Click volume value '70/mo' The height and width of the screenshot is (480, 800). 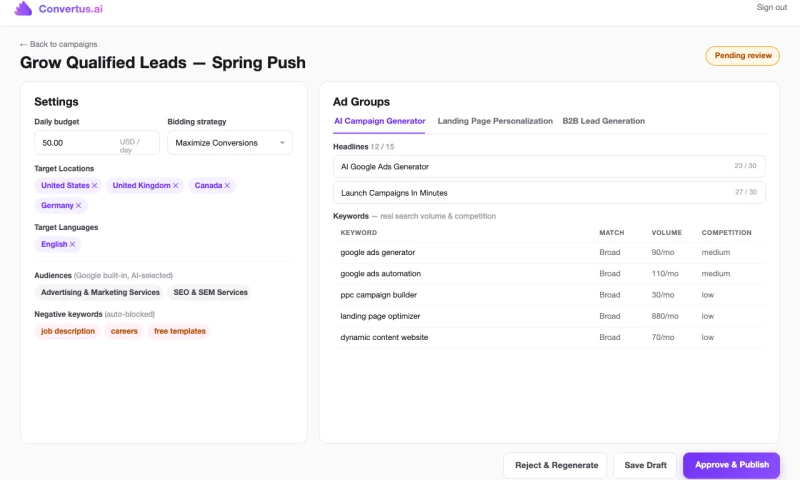click(663, 338)
